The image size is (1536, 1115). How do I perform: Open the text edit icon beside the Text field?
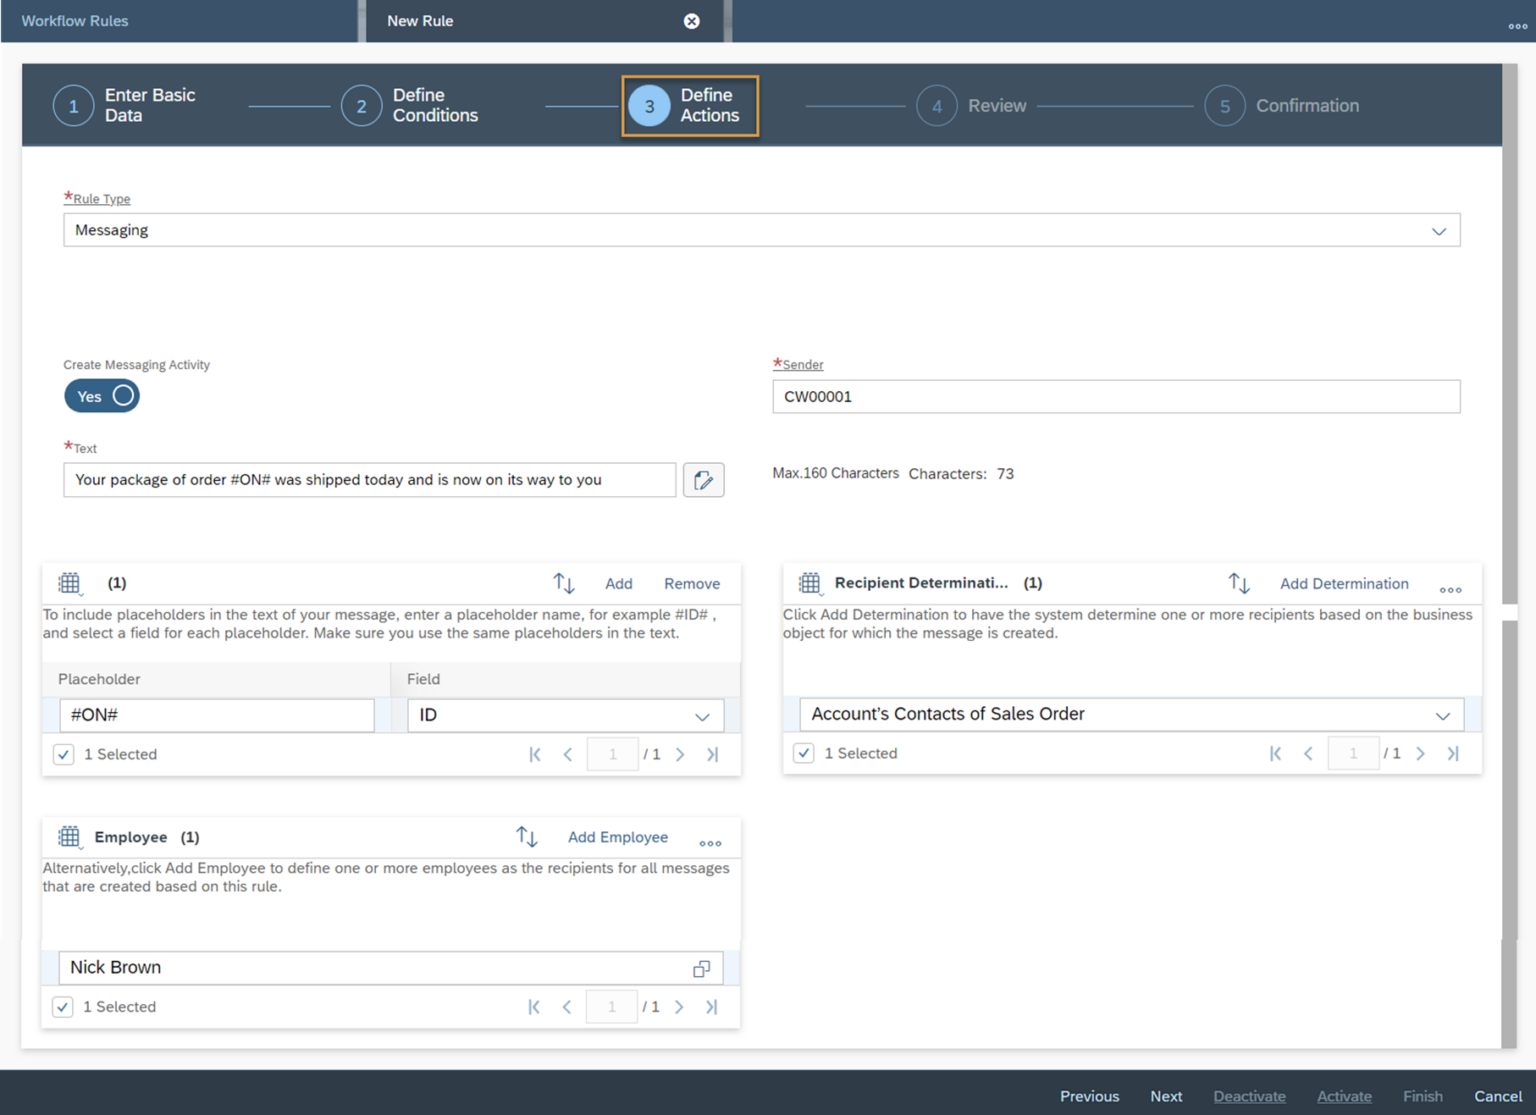tap(703, 480)
